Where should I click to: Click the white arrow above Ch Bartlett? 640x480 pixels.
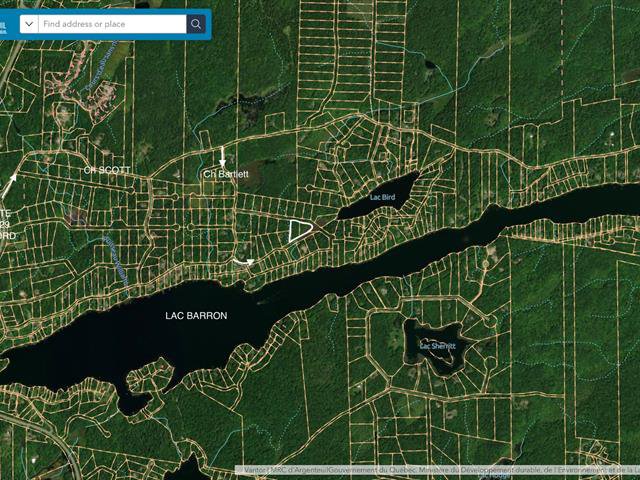click(x=222, y=157)
